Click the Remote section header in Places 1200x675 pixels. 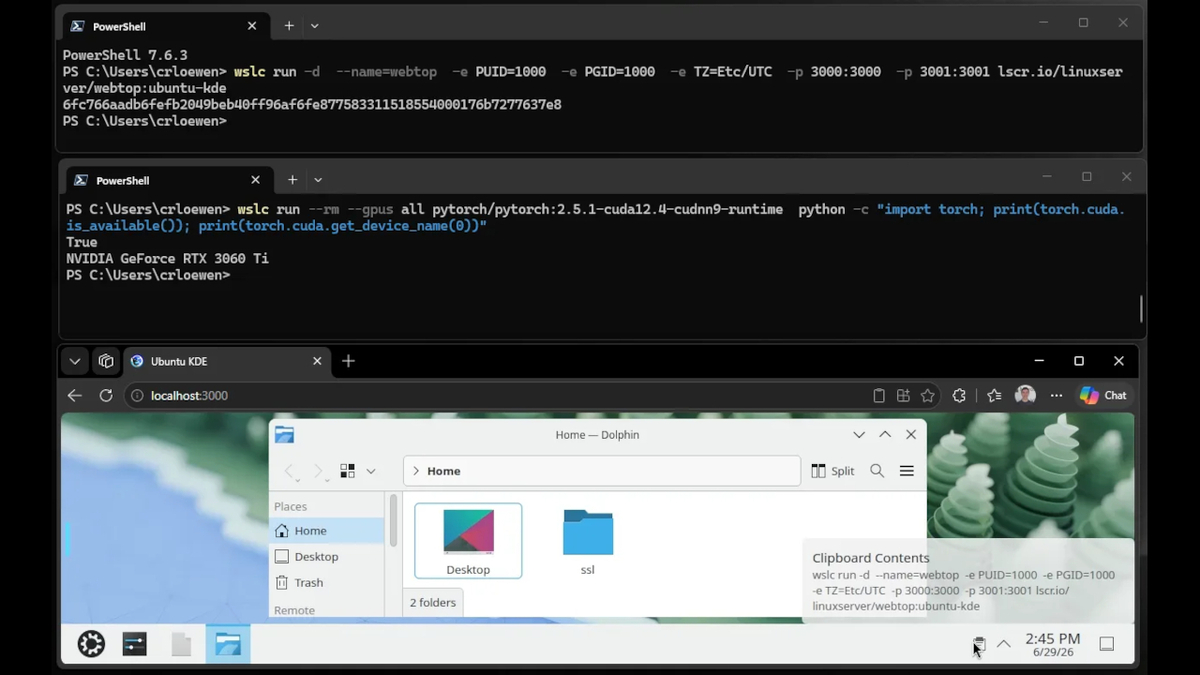294,610
